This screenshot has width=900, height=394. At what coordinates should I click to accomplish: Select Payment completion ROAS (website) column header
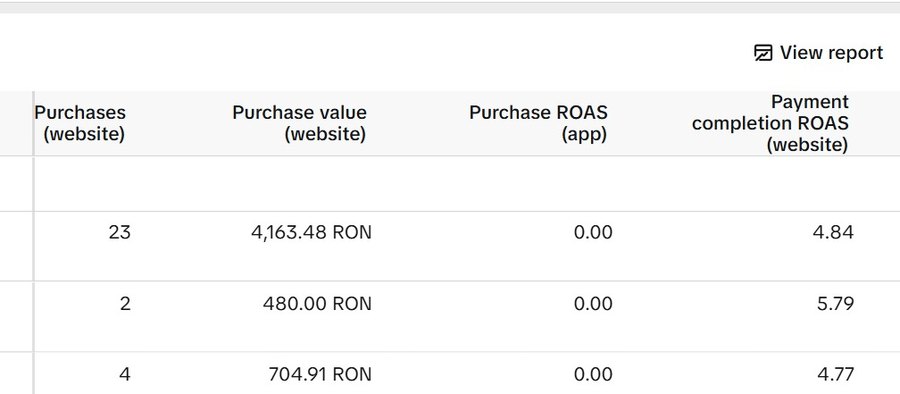(x=770, y=123)
